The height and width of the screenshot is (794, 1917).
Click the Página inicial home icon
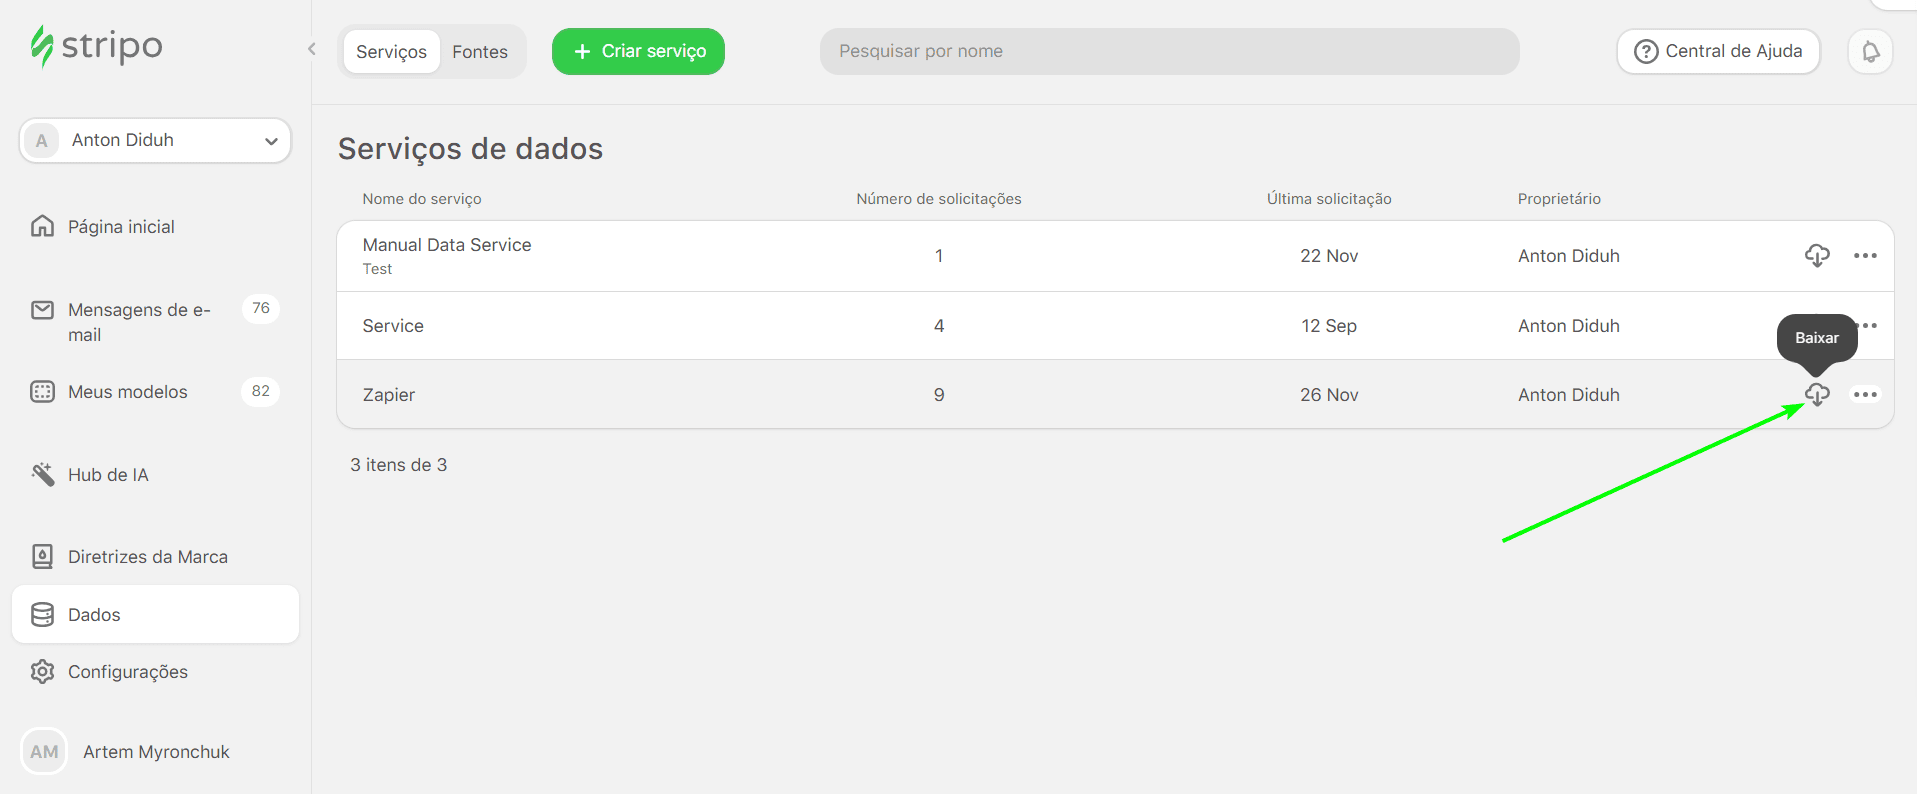42,226
